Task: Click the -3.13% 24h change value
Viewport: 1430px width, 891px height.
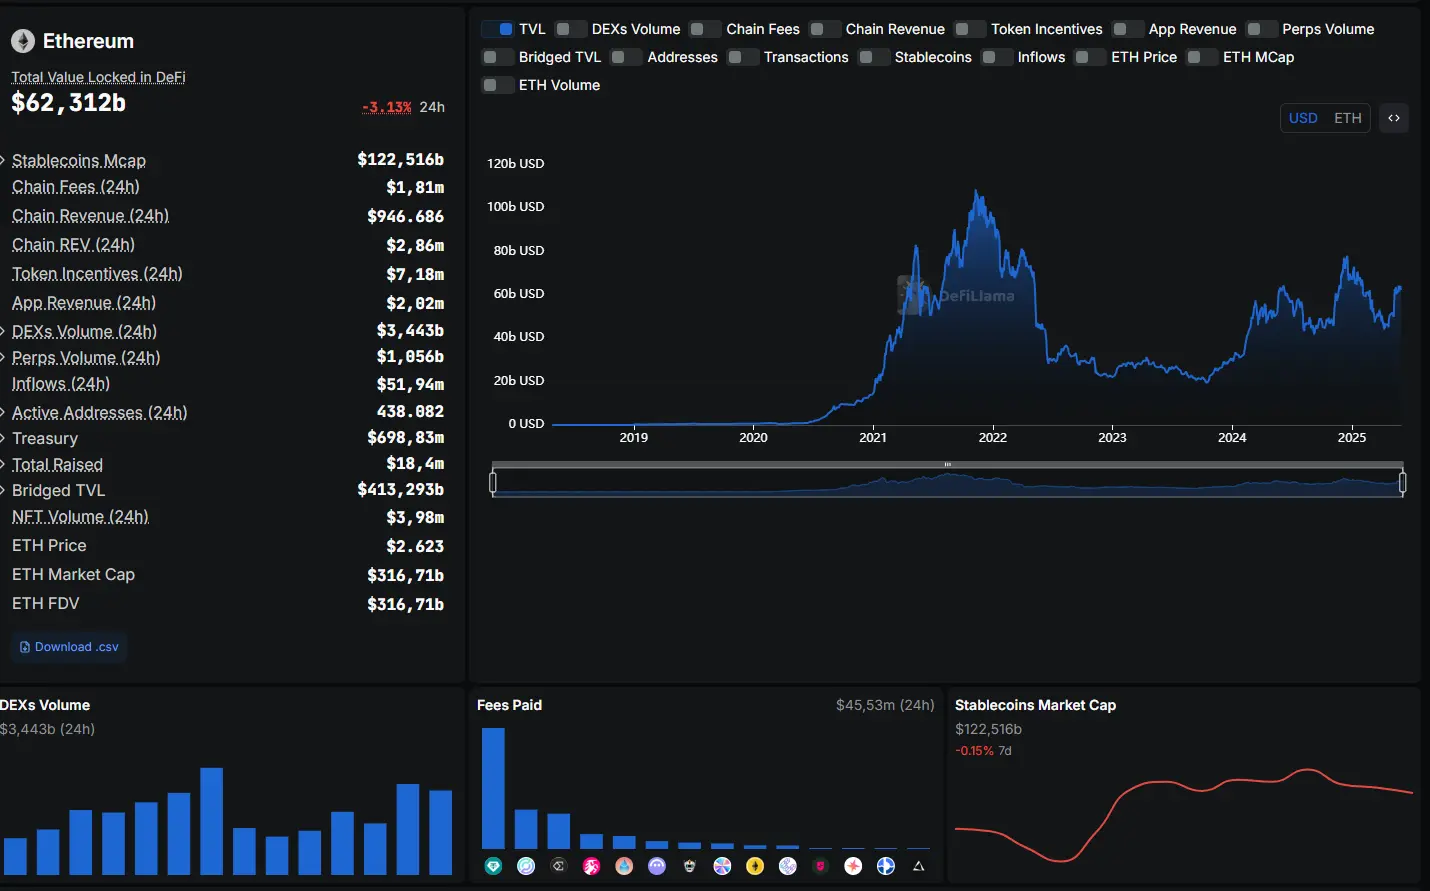Action: pyautogui.click(x=386, y=107)
